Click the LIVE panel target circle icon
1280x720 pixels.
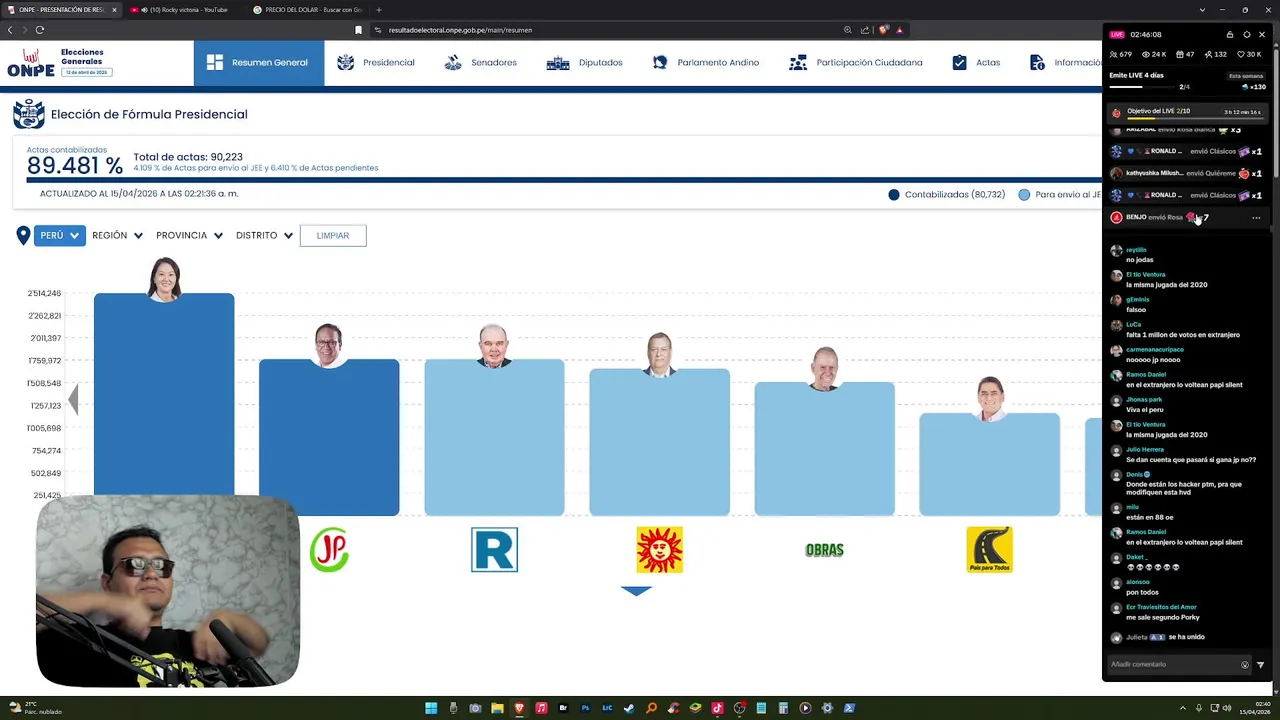point(1247,34)
